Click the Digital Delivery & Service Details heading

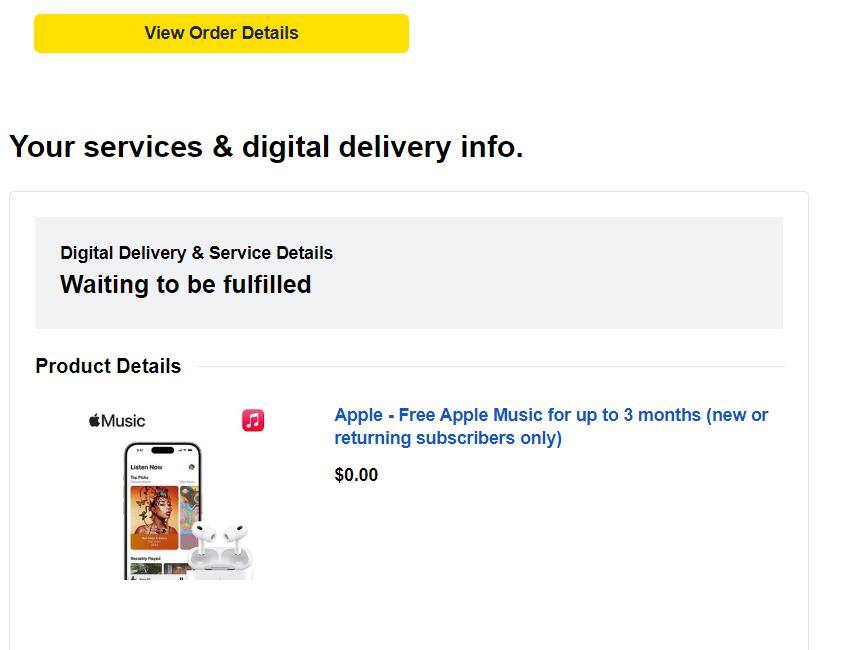pos(196,253)
